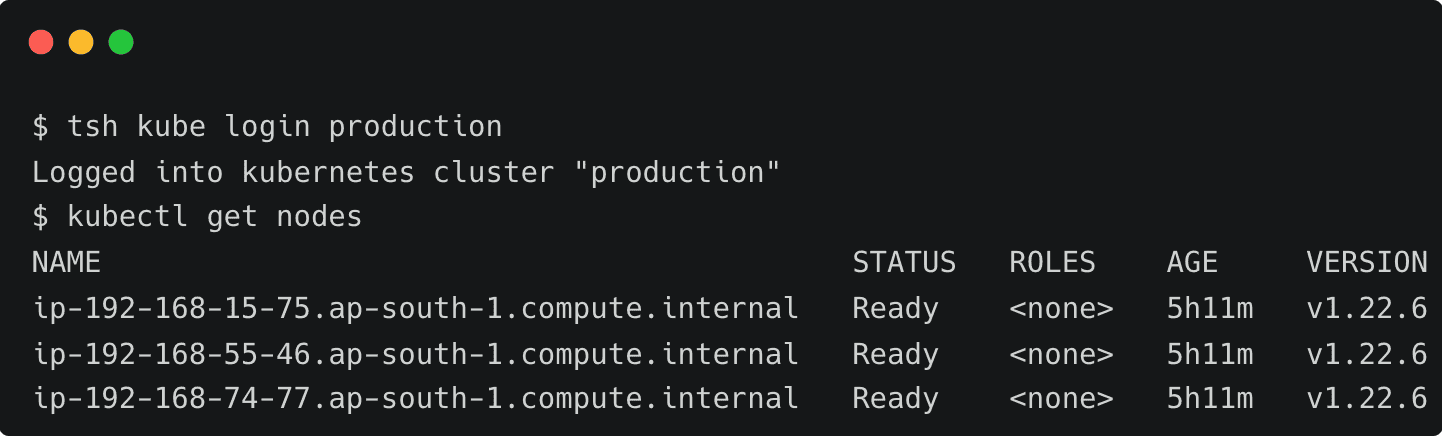
Task: Select node name ip-192-168-74-77.ap-south-1.compute.internal
Action: click(415, 399)
